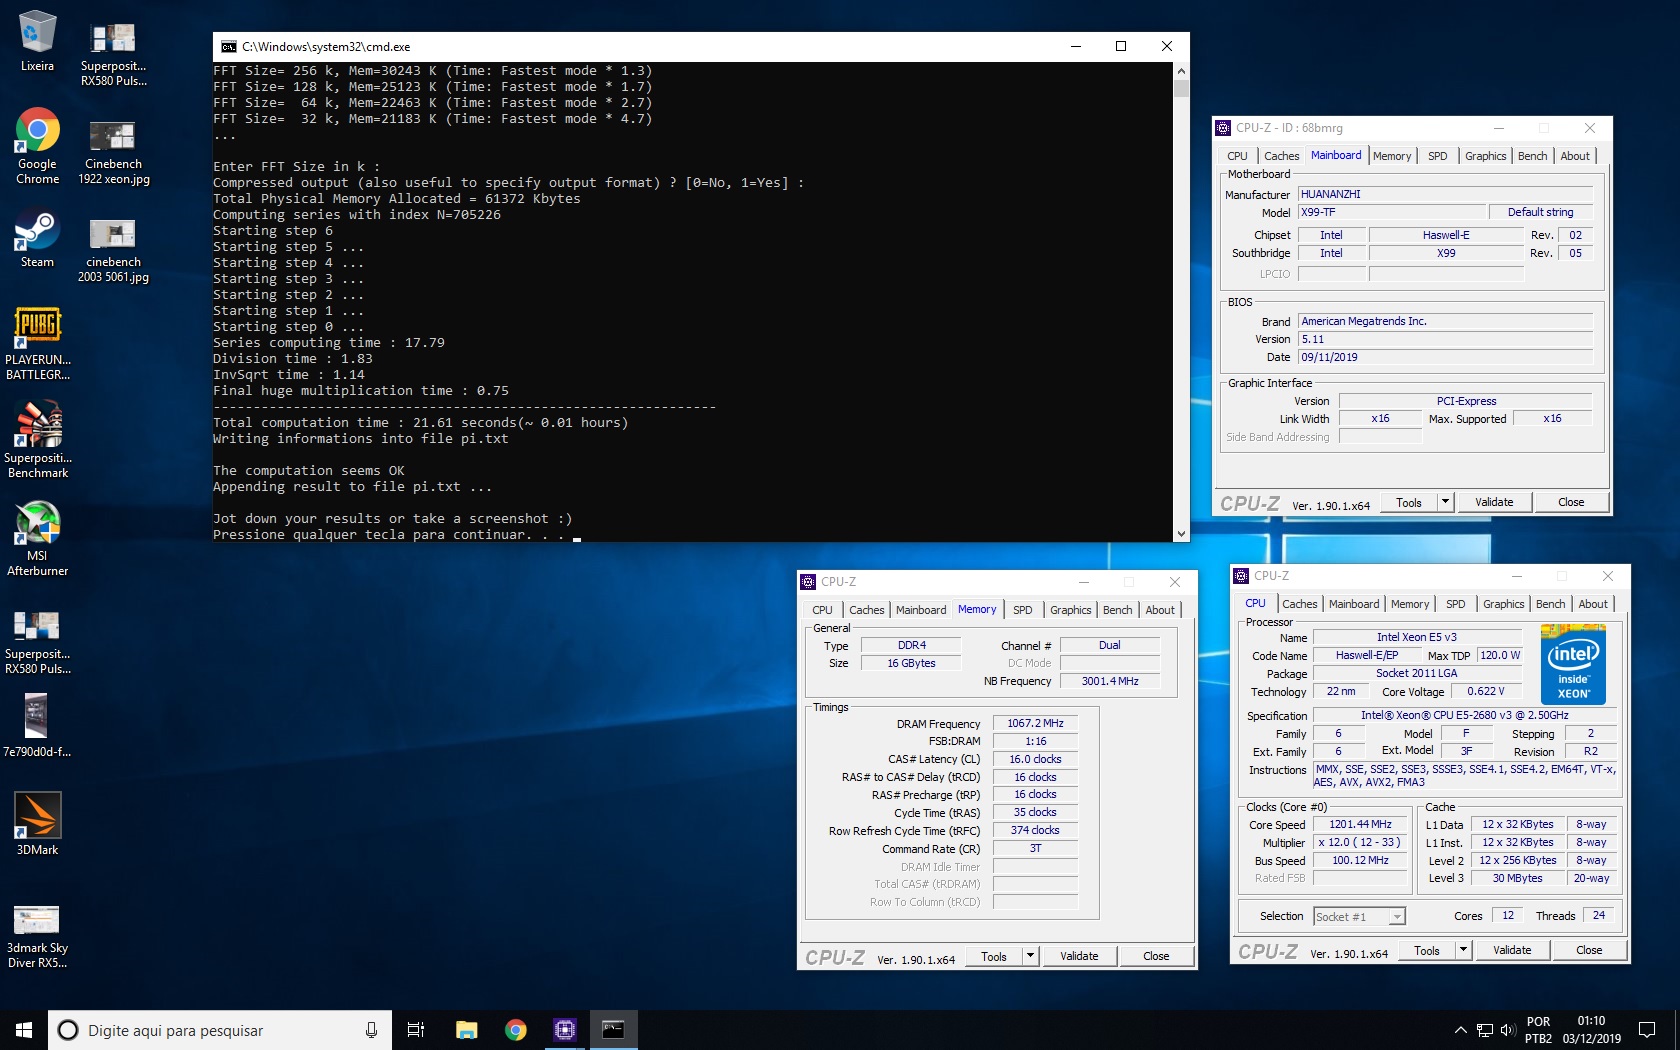Launch Google Chrome from desktop

(37, 146)
